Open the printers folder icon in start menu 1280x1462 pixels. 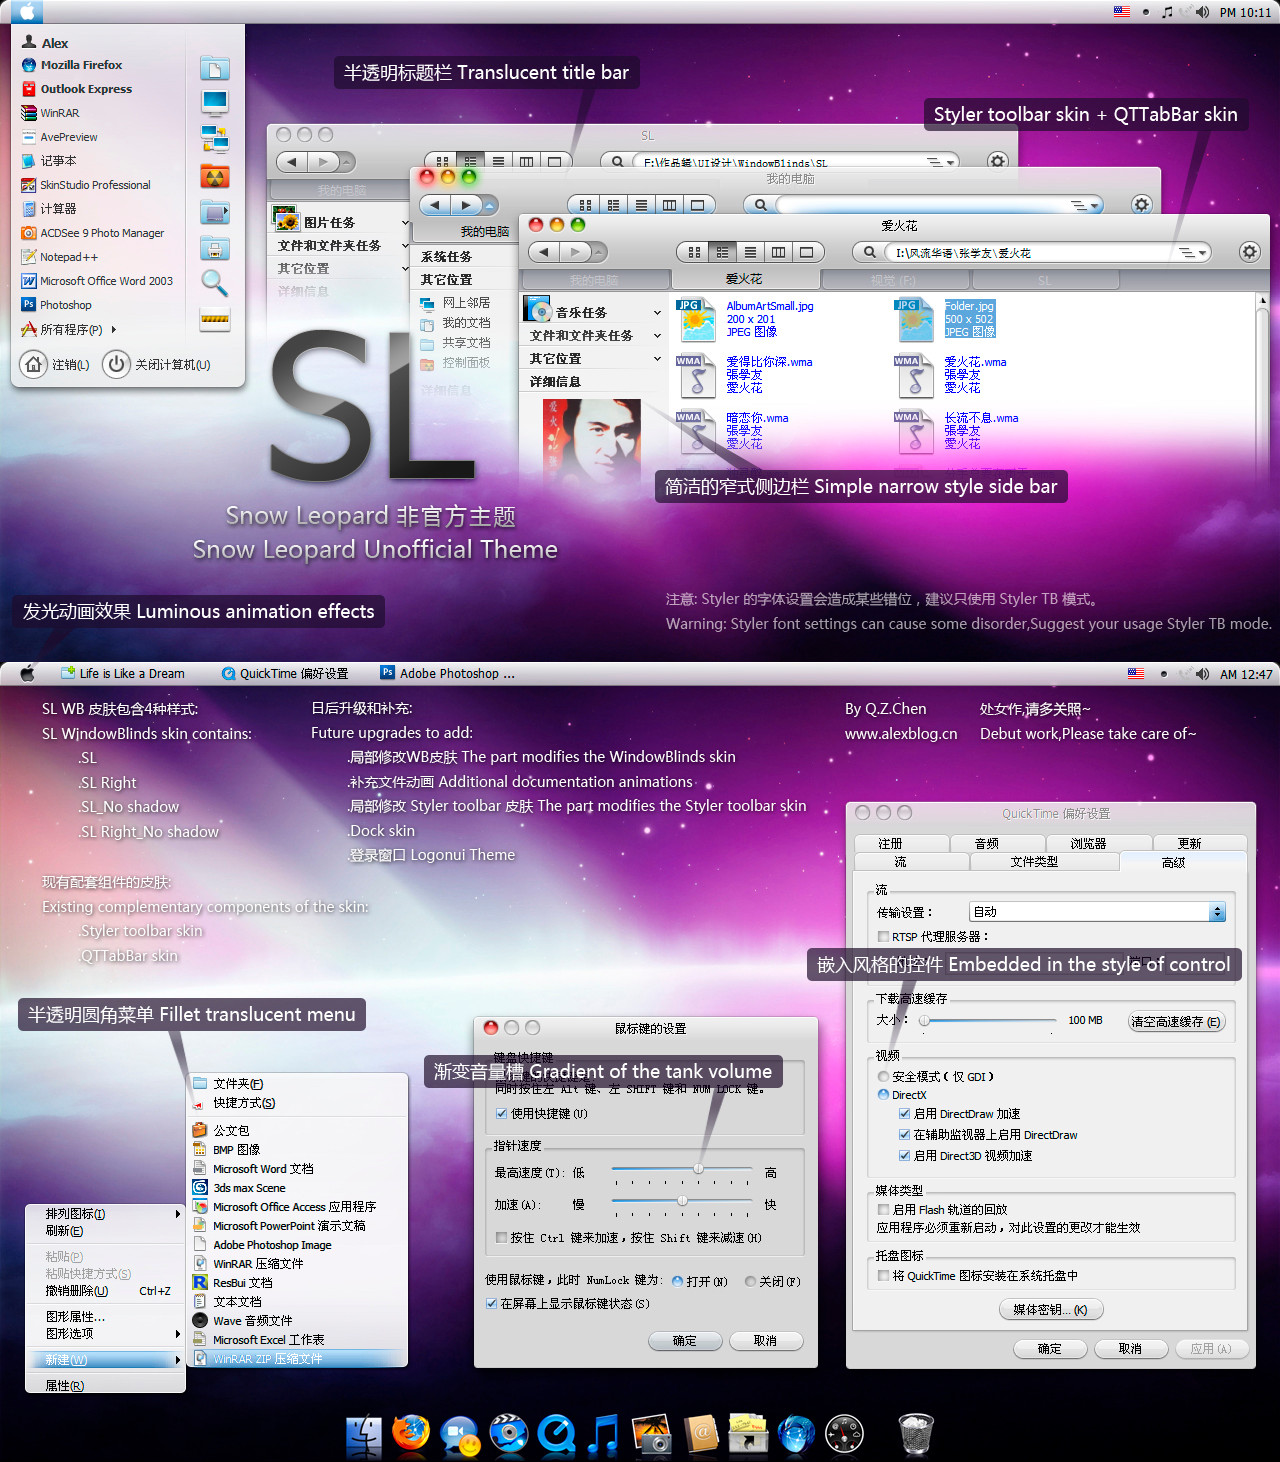[215, 248]
